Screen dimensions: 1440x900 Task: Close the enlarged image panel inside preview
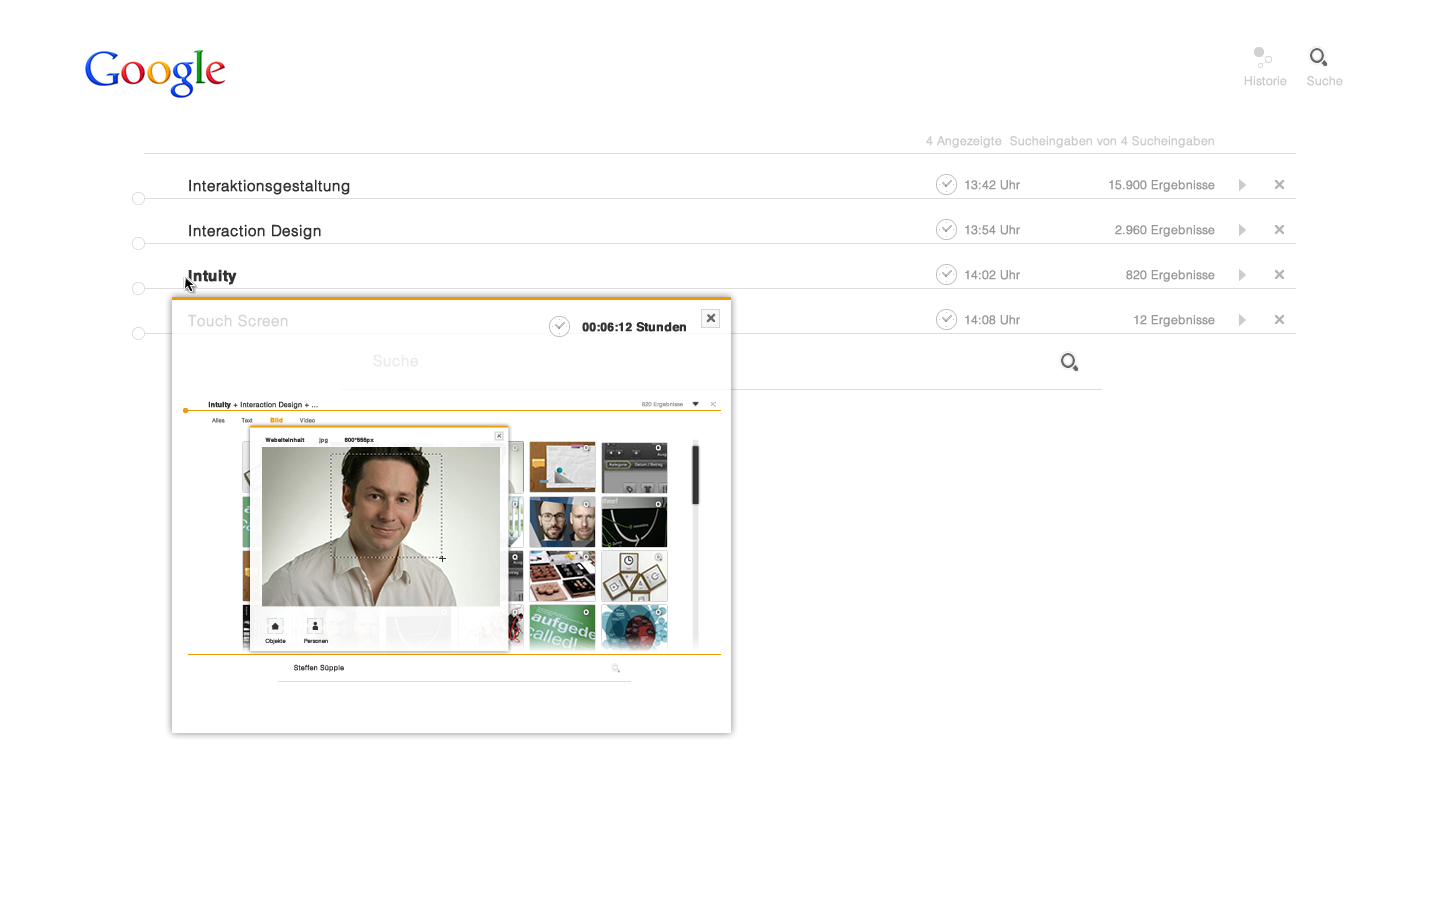tap(499, 436)
